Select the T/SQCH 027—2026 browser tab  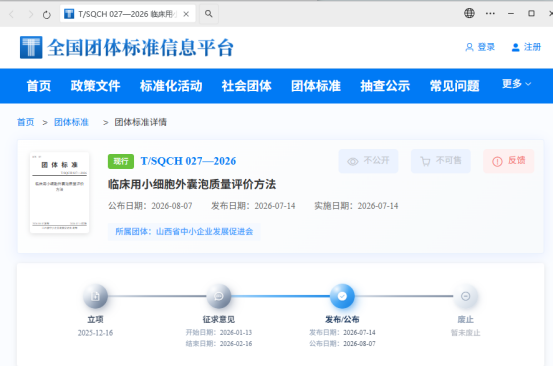pyautogui.click(x=128, y=14)
